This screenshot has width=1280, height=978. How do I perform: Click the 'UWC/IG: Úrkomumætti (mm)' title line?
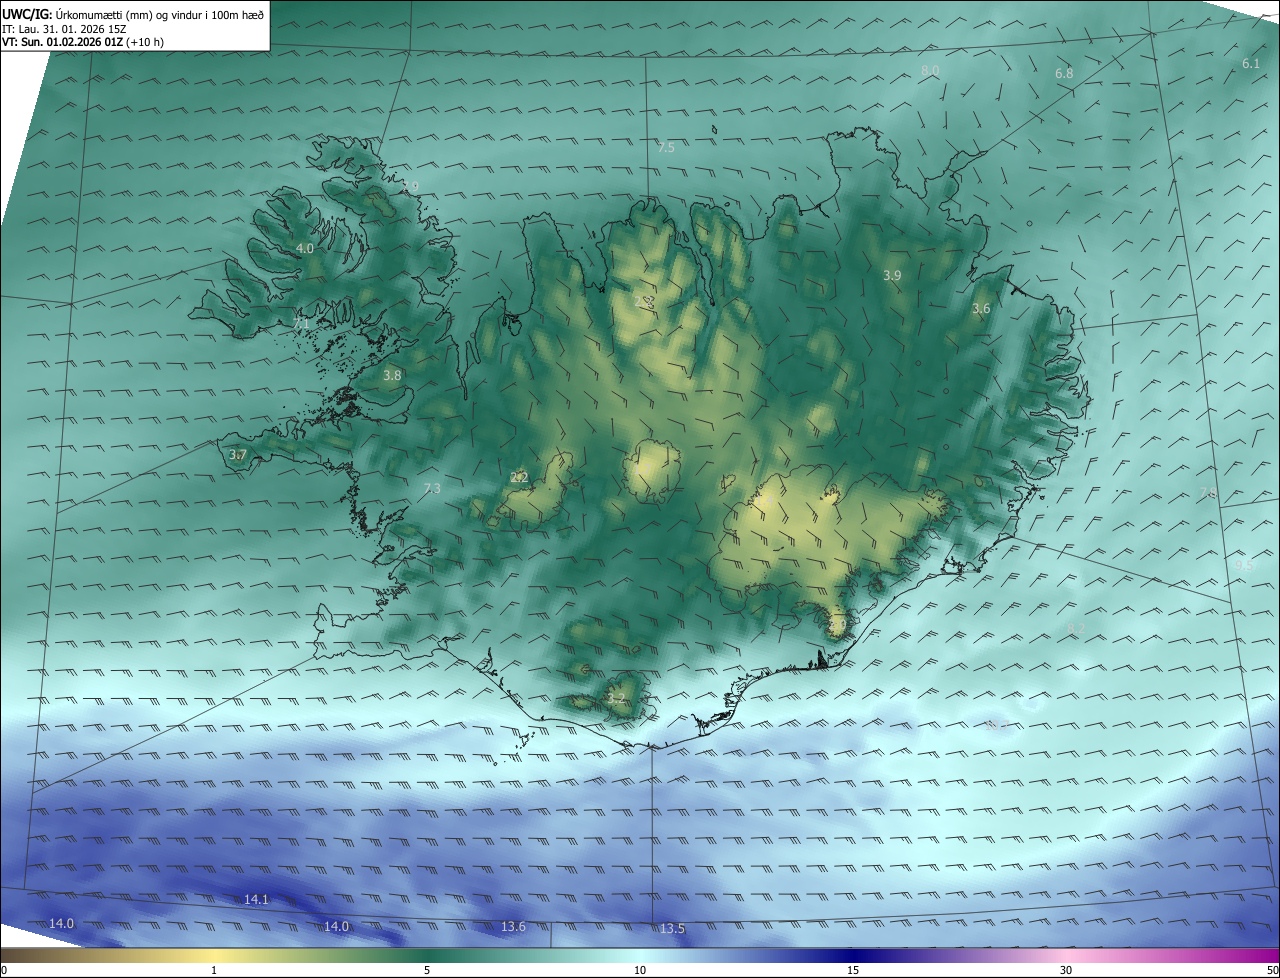pyautogui.click(x=133, y=14)
